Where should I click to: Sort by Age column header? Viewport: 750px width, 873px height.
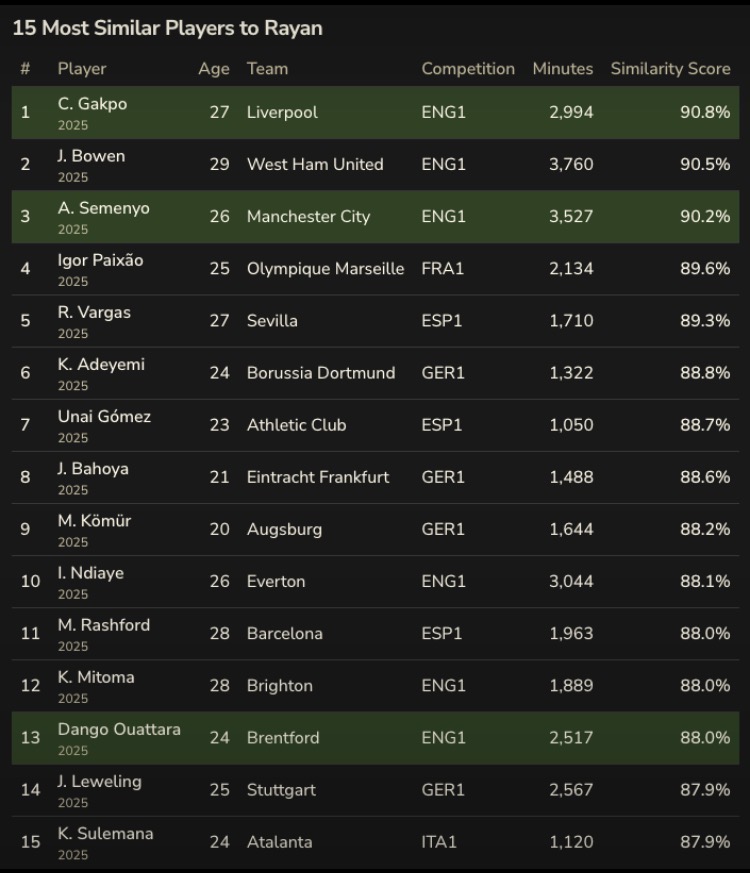pyautogui.click(x=214, y=69)
